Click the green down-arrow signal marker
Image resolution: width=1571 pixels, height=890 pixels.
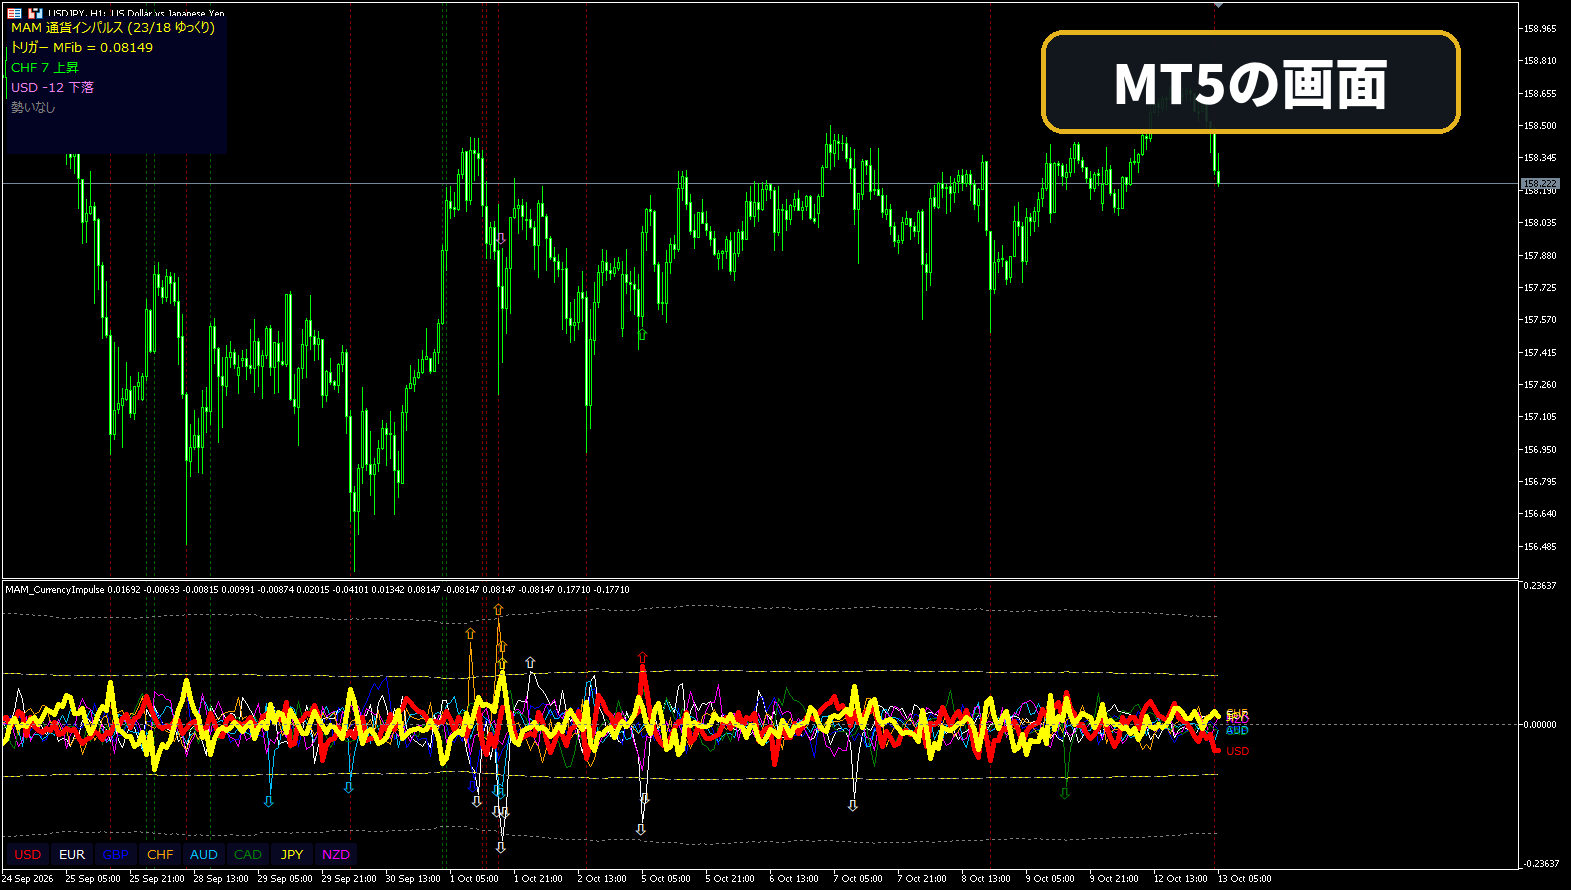[1065, 793]
